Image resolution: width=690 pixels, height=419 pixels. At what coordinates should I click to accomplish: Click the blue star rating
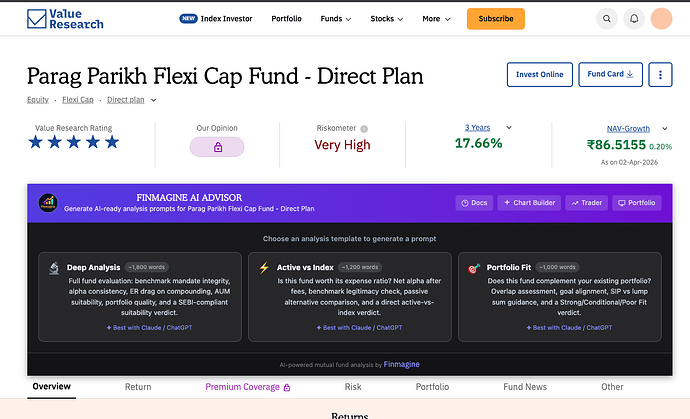(x=73, y=142)
